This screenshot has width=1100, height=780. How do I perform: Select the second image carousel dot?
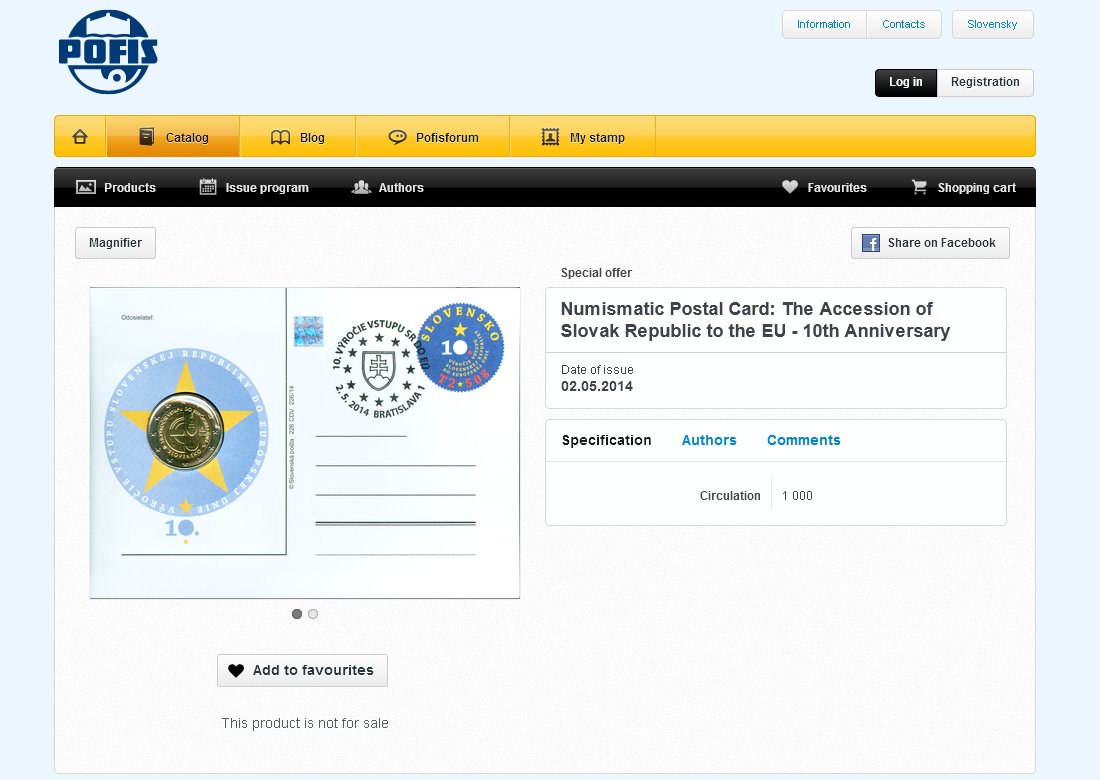coord(313,614)
